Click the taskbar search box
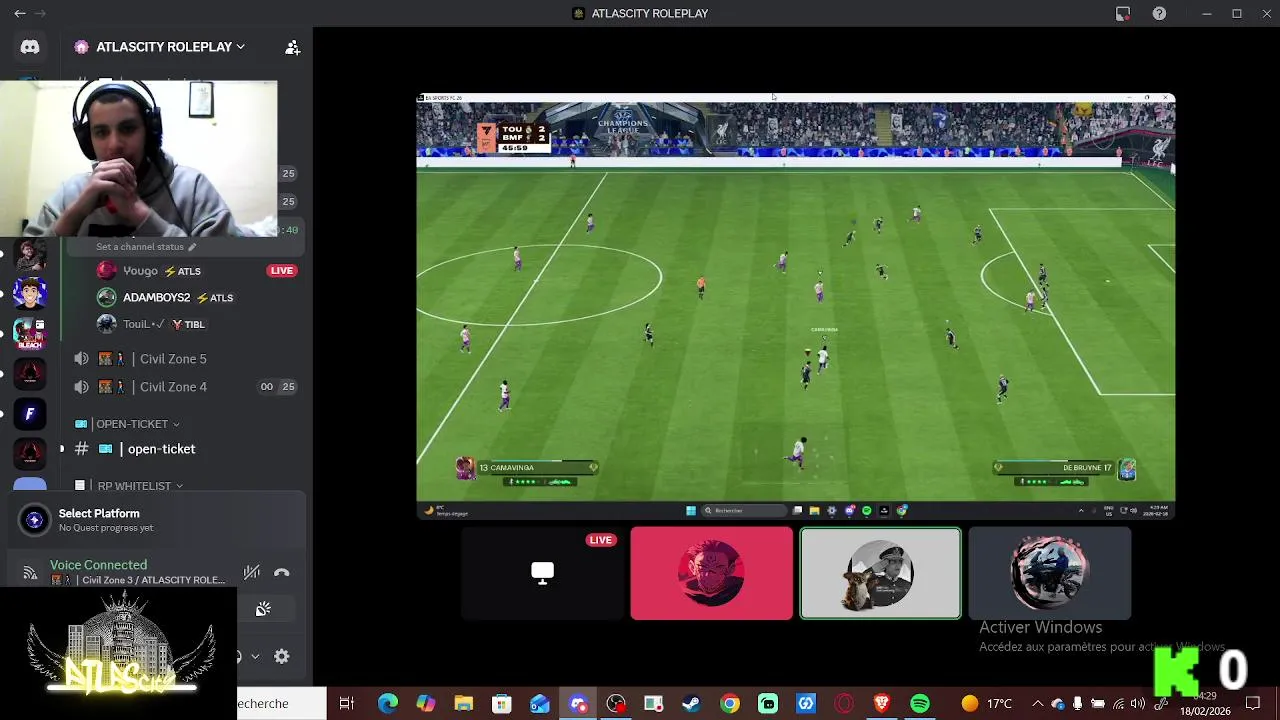 281,704
